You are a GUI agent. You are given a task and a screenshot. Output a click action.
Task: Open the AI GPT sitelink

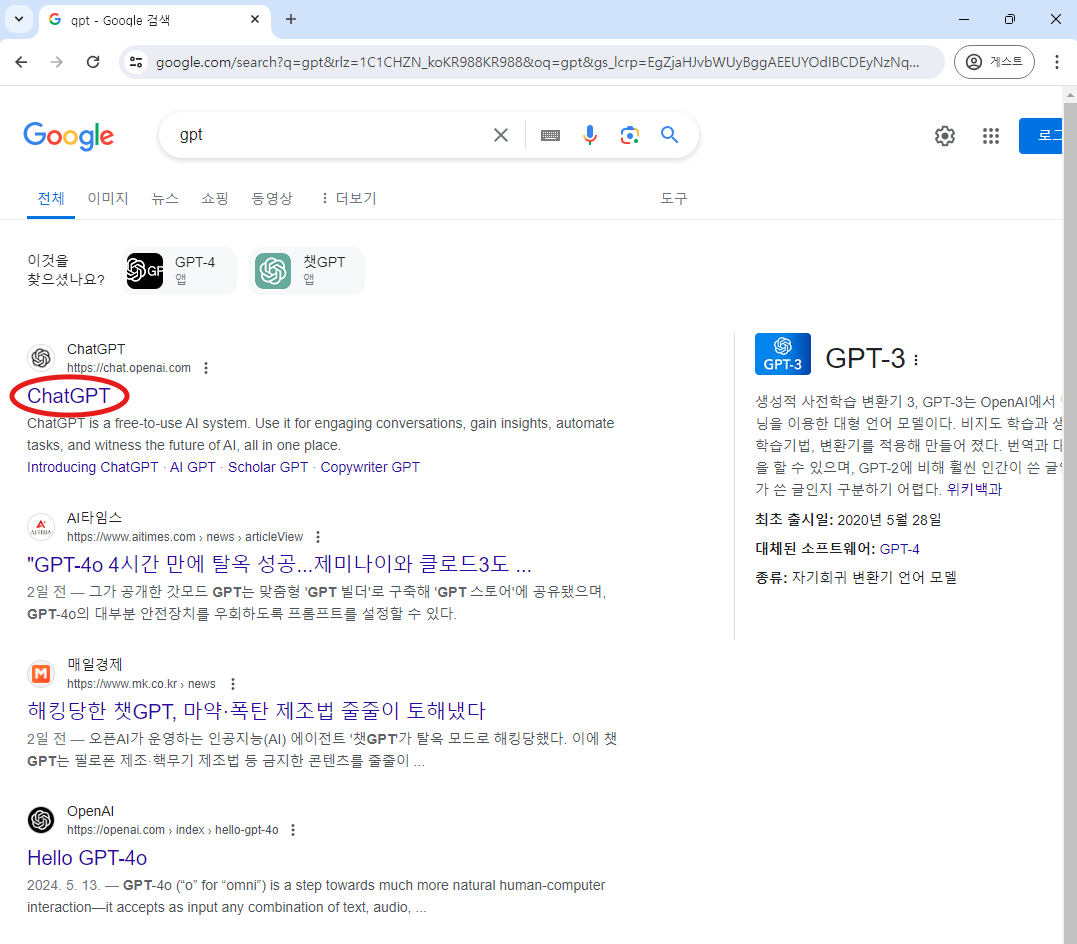click(193, 467)
